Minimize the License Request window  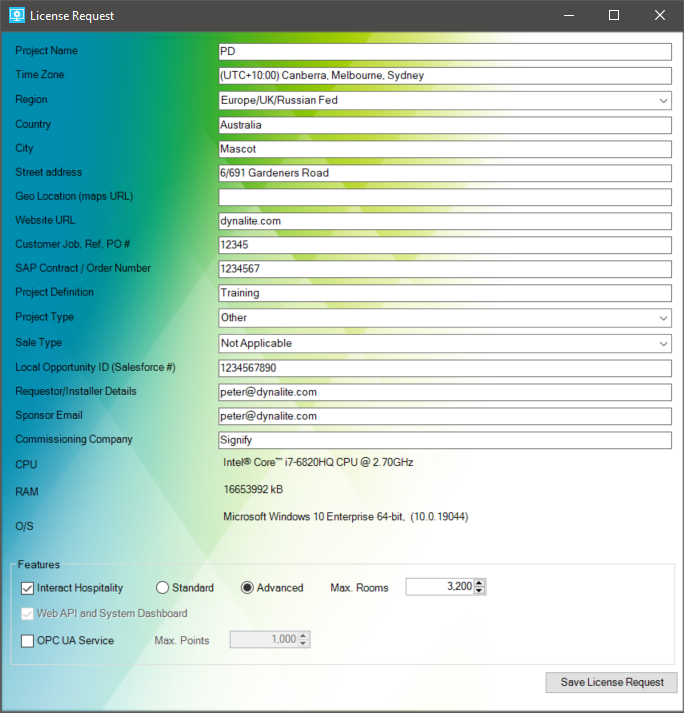coord(569,15)
